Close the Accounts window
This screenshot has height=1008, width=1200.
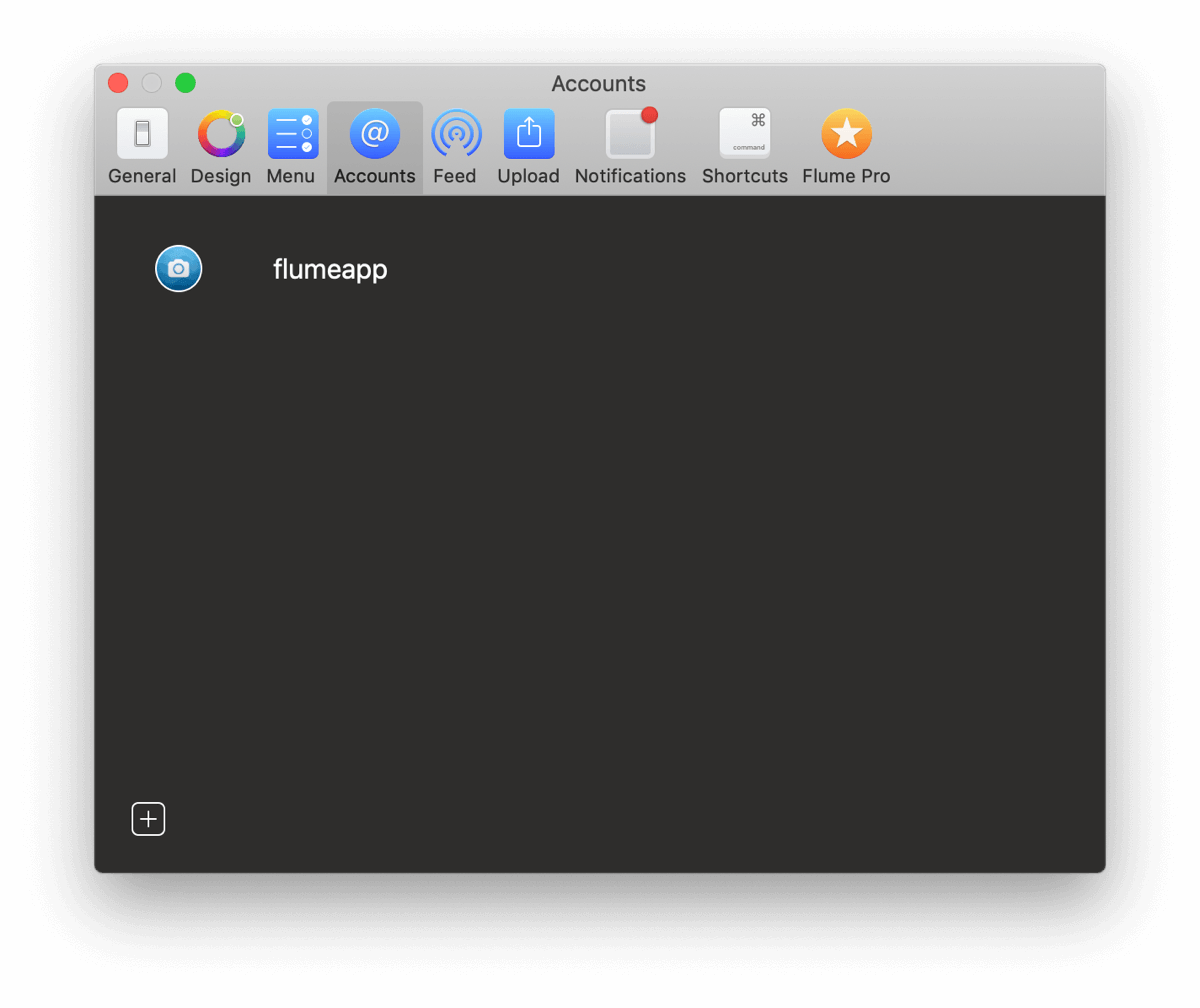pos(118,83)
